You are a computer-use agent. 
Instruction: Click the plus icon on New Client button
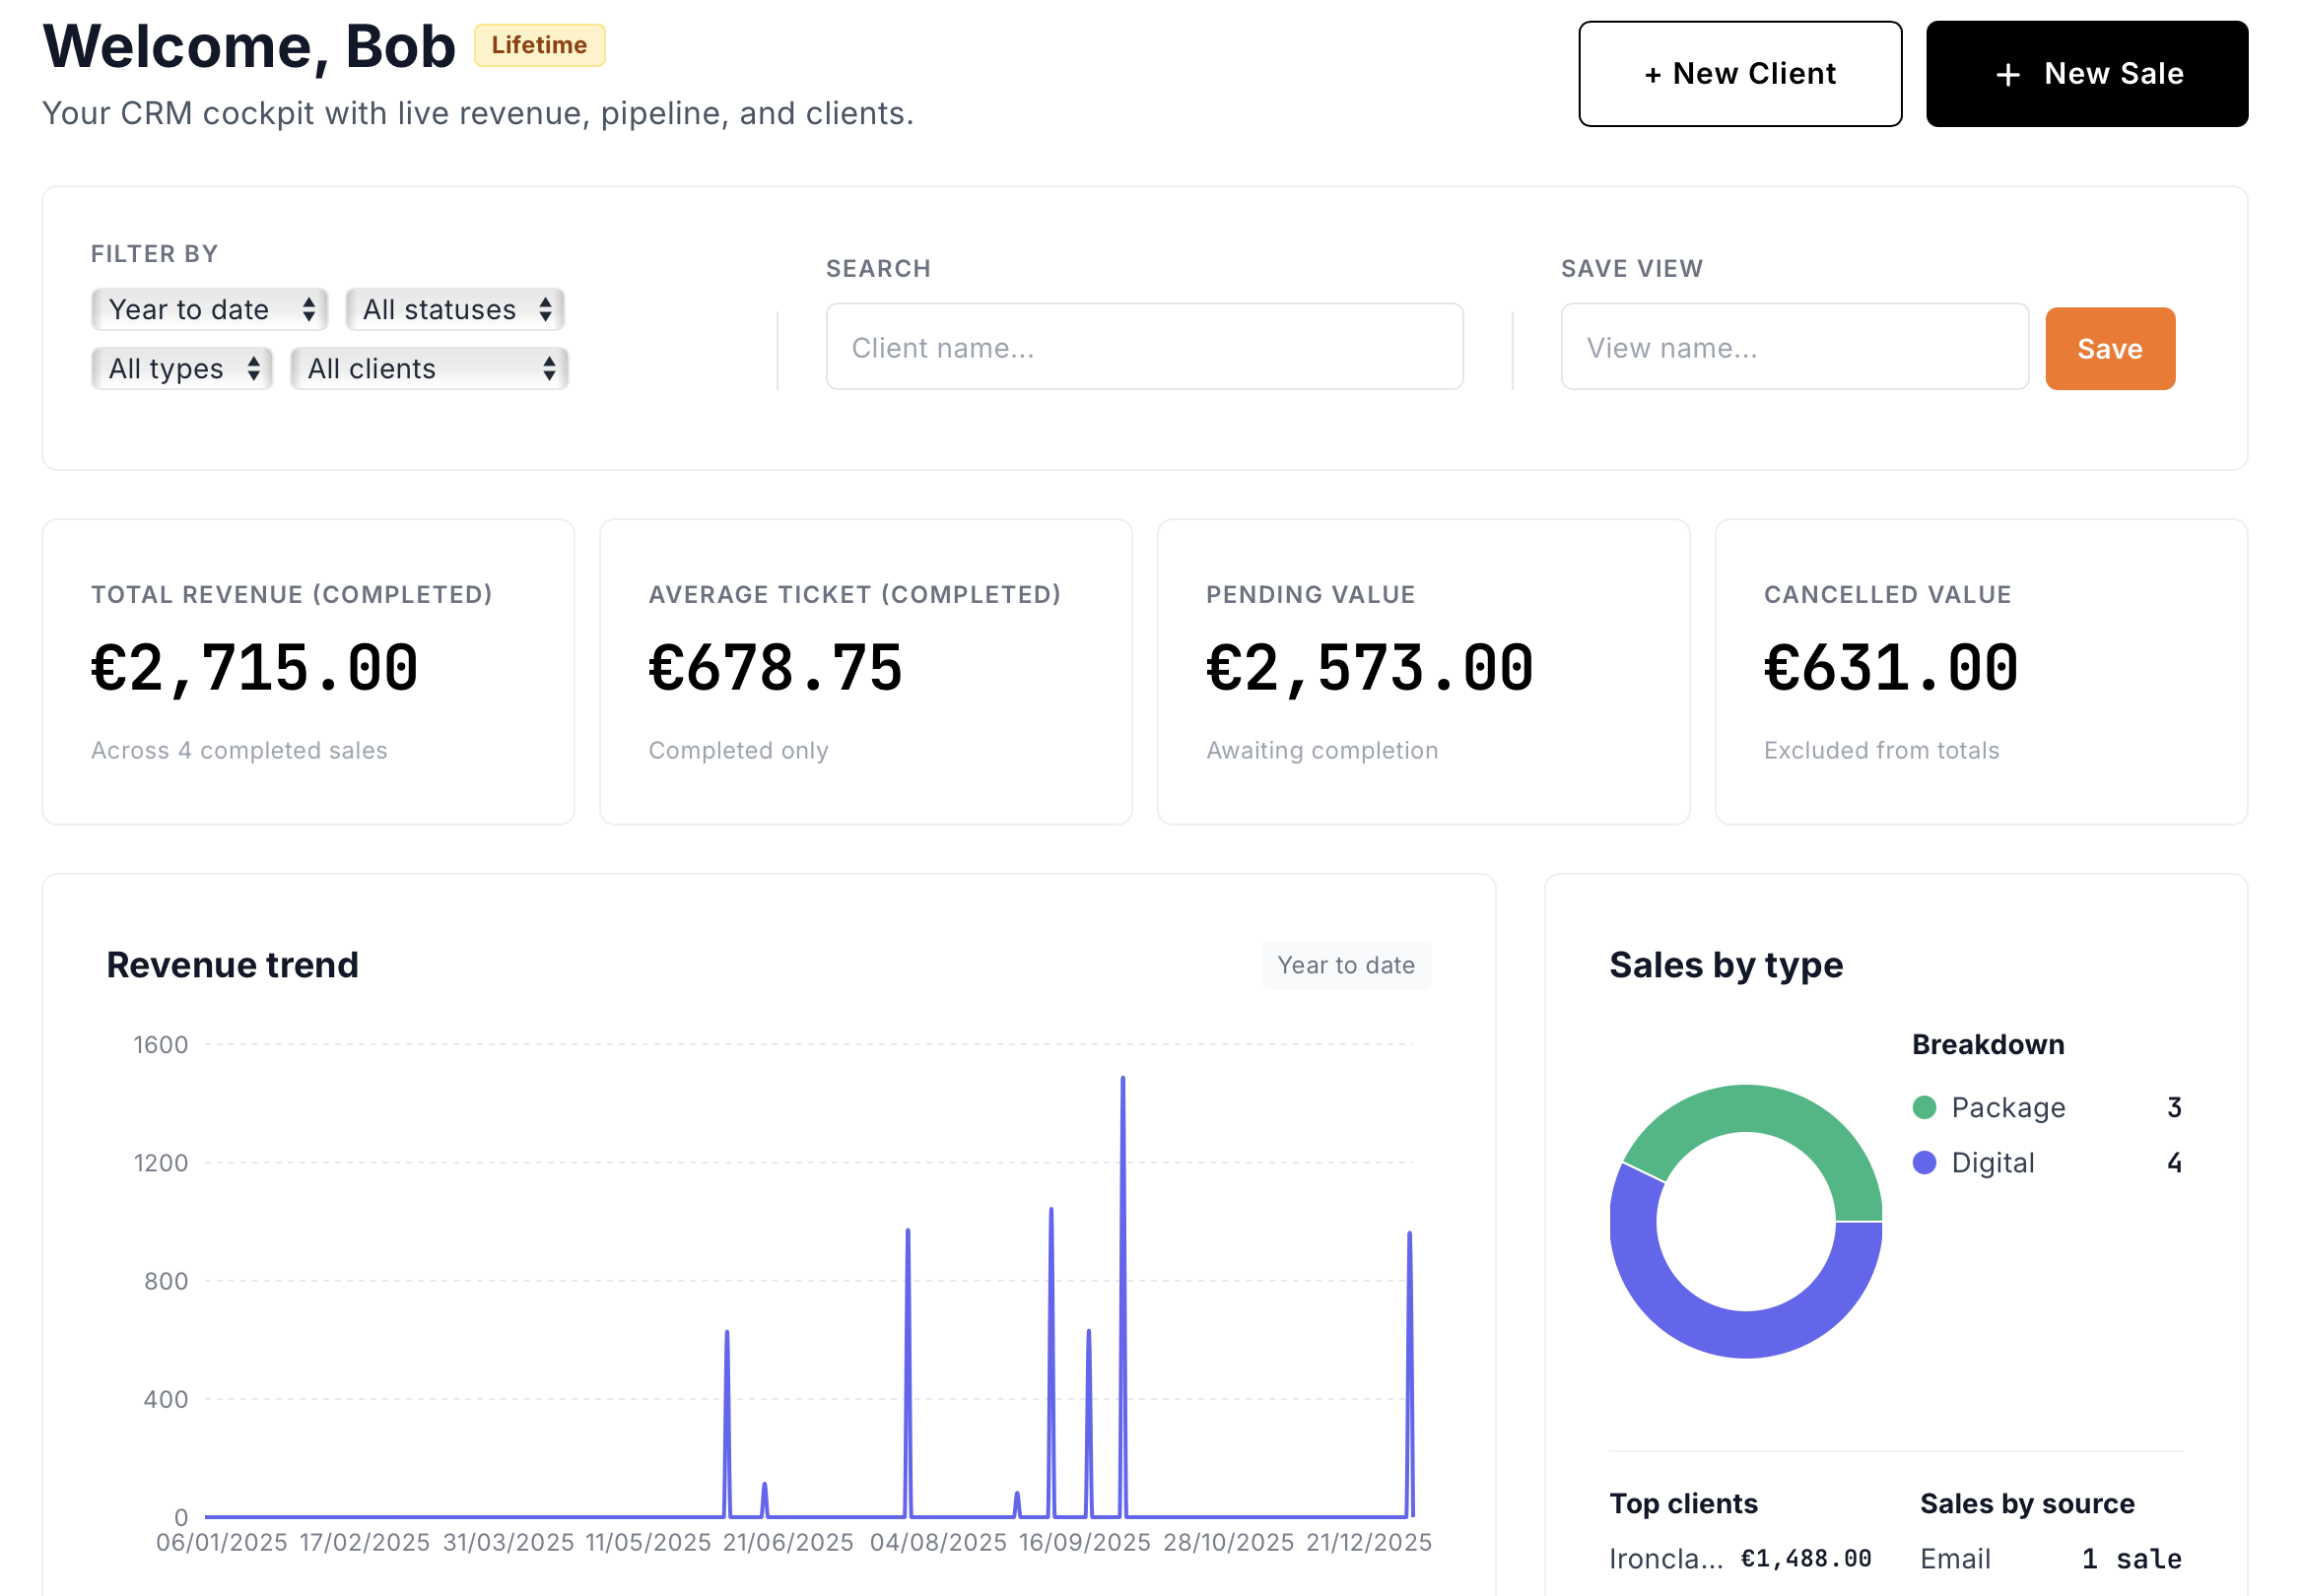click(x=1653, y=73)
